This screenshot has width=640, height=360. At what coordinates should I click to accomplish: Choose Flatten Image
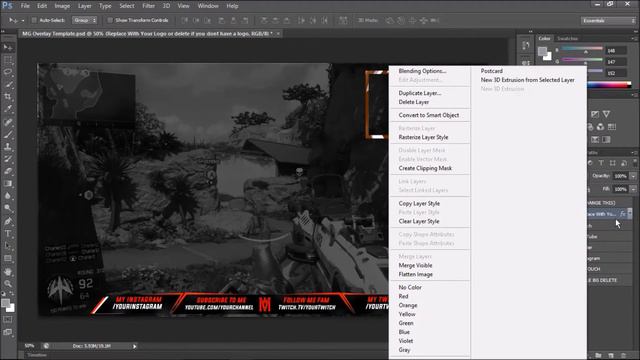click(x=416, y=274)
